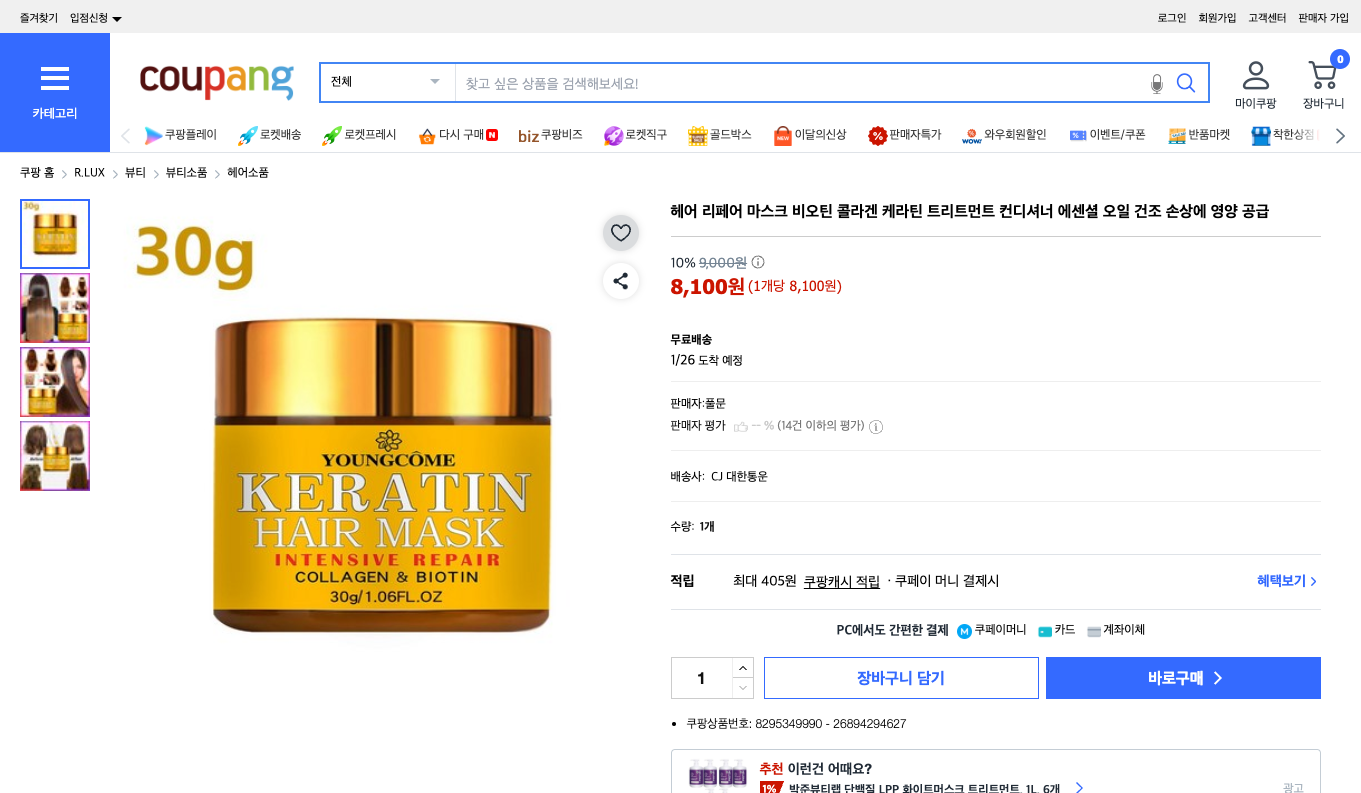Click the 마이쿠팡 profile icon
Viewport: 1361px width, 793px height.
(1256, 83)
